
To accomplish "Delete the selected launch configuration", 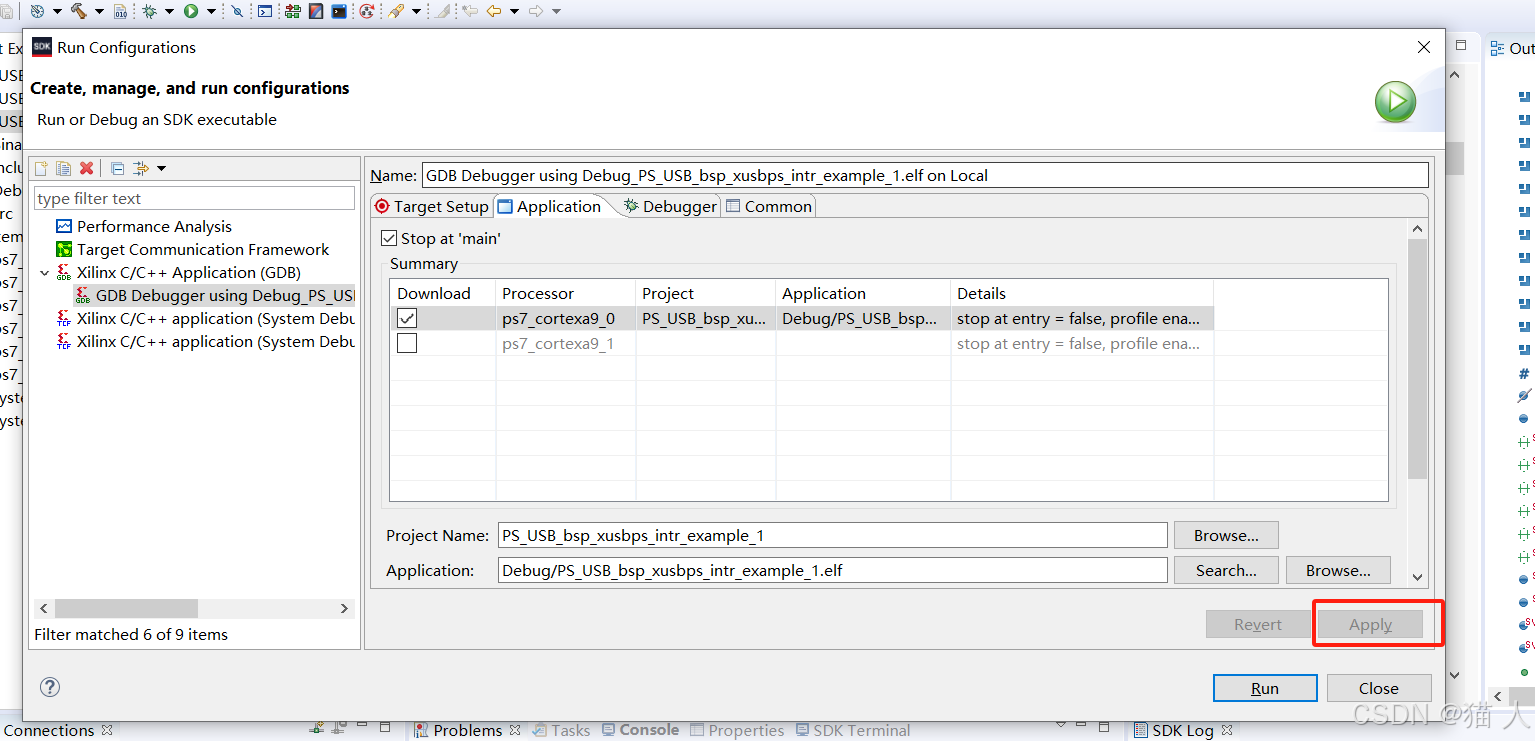I will (87, 168).
